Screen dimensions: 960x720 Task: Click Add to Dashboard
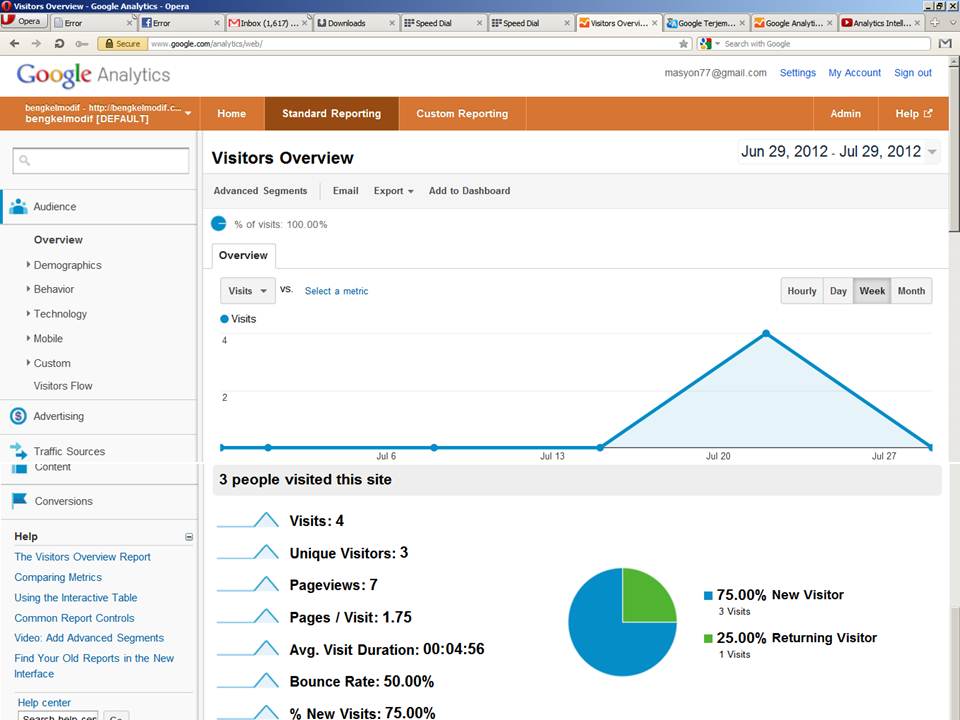470,190
